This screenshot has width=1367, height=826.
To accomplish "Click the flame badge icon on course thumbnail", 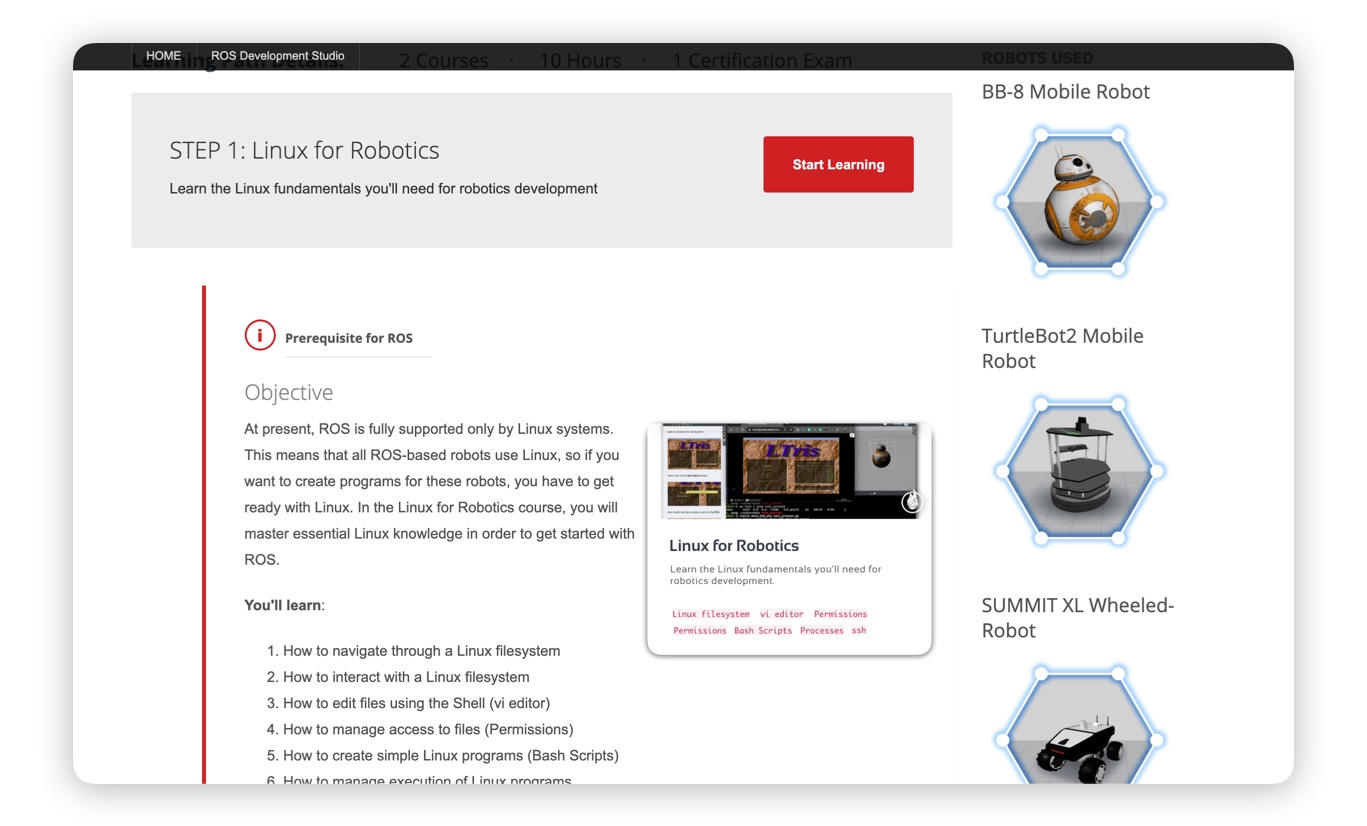I will coord(911,501).
